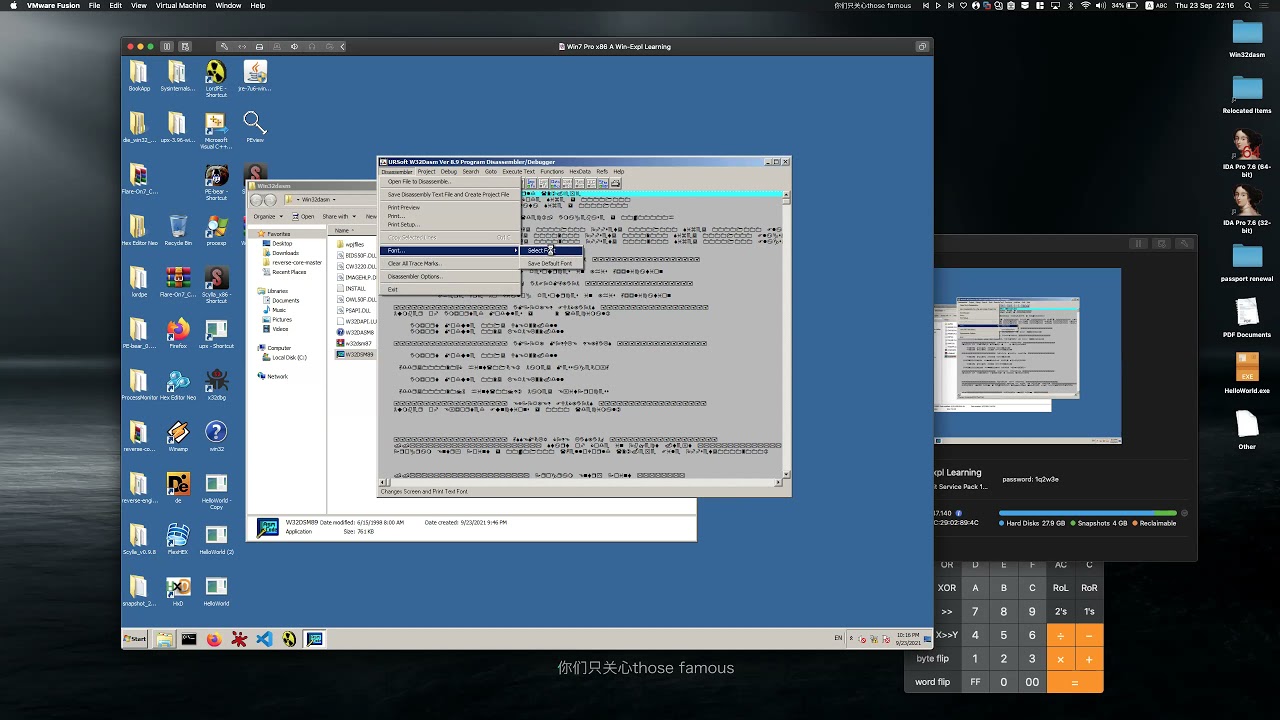Open the PE-bear shortcut desktop icon
The height and width of the screenshot is (720, 1280).
pos(216,181)
